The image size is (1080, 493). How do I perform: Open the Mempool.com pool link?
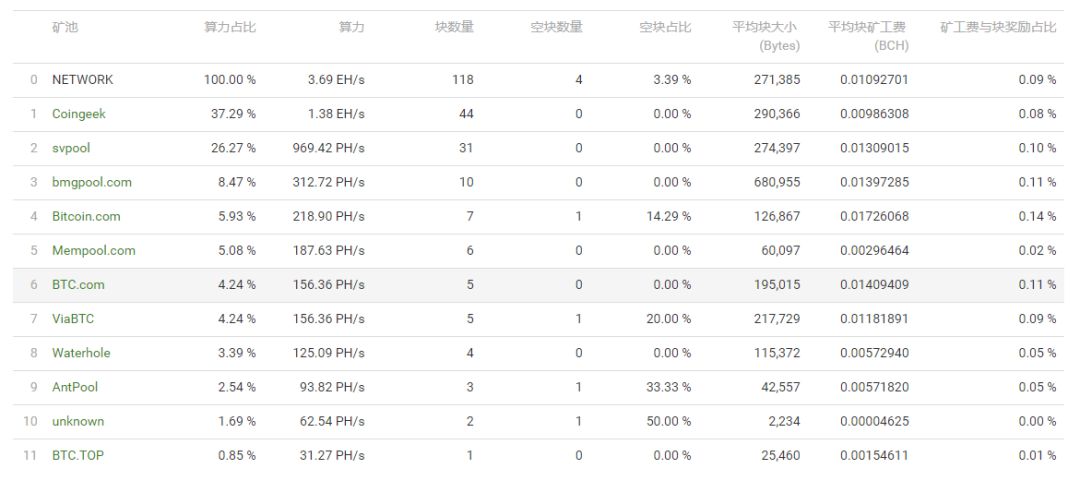point(94,251)
